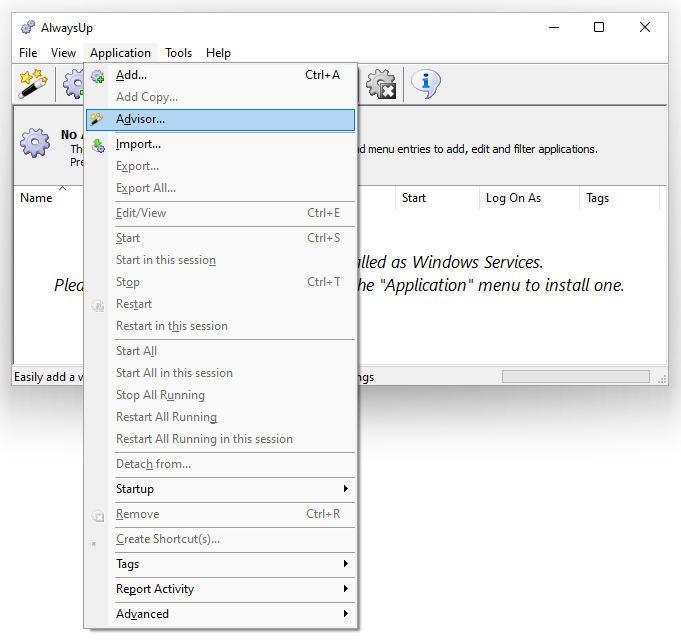Expand the Advanced submenu
This screenshot has width=681, height=641.
click(221, 614)
